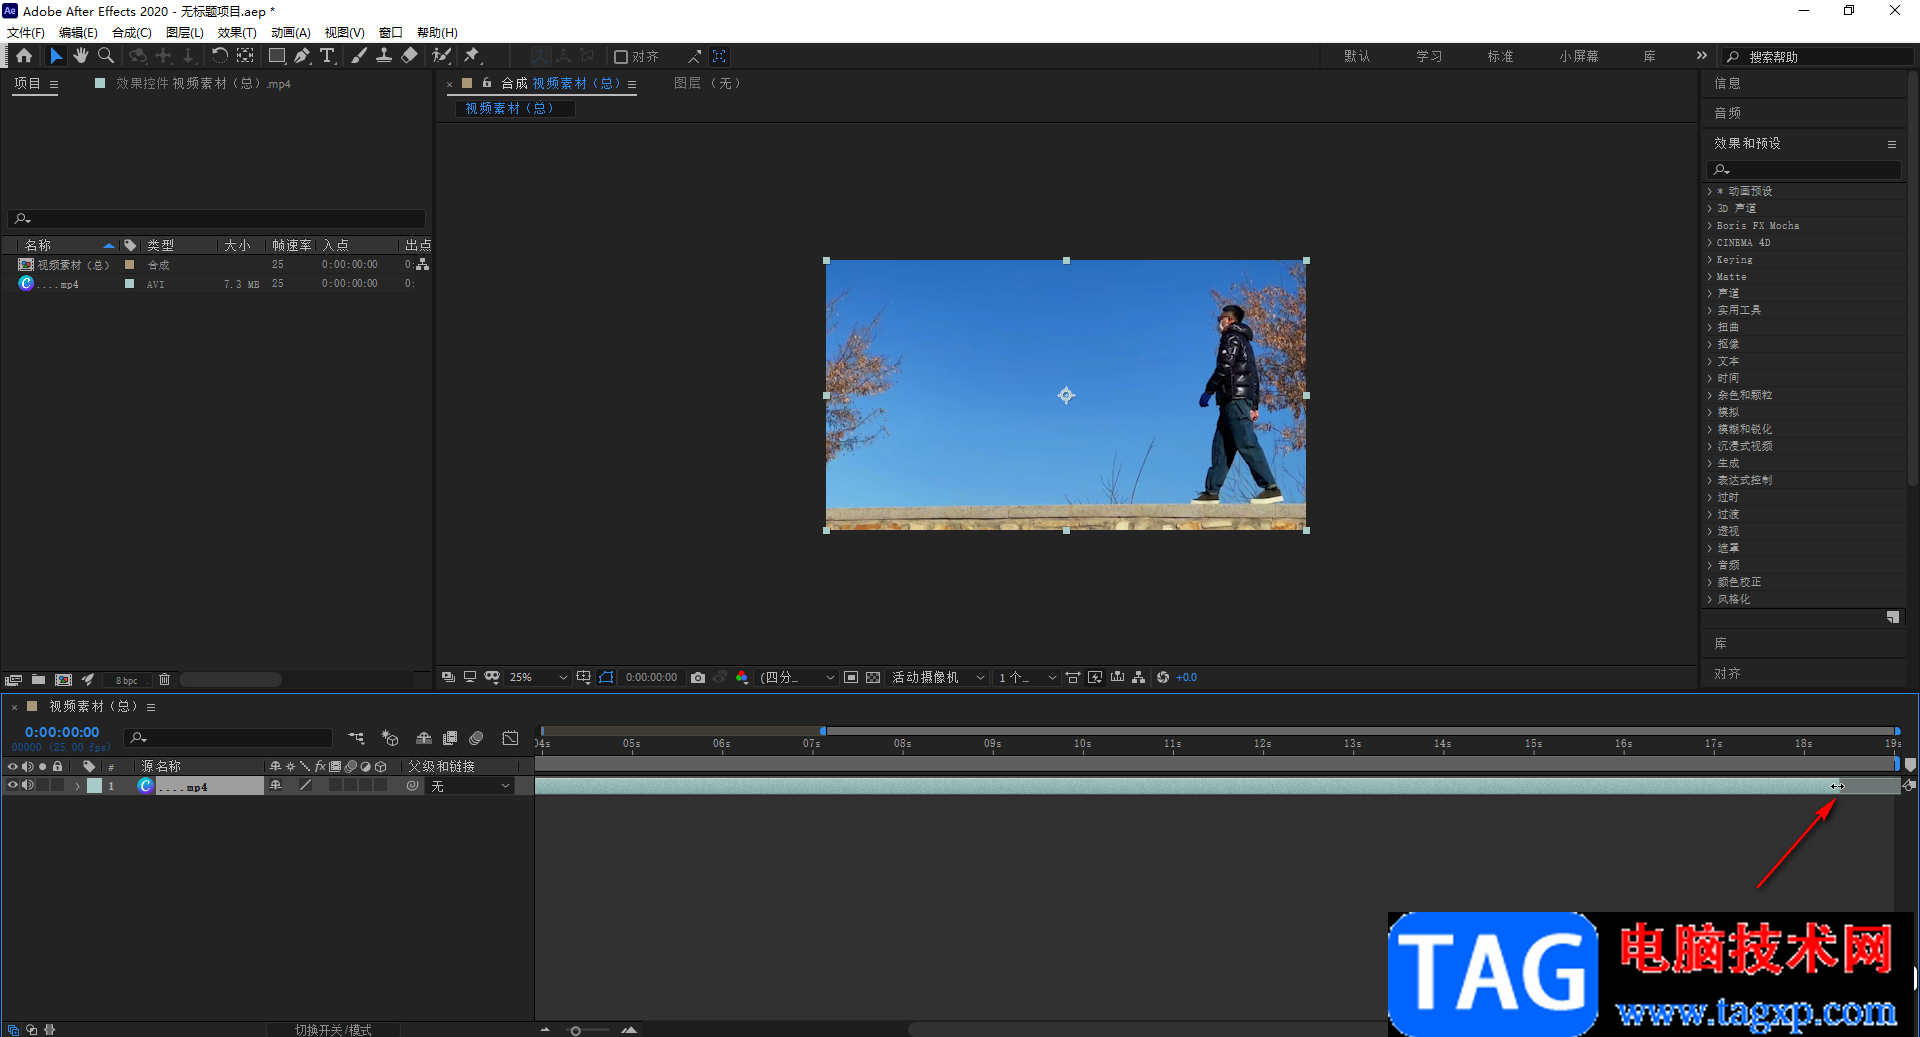Select the Zoom magnifier tool
The image size is (1920, 1037).
pyautogui.click(x=106, y=56)
